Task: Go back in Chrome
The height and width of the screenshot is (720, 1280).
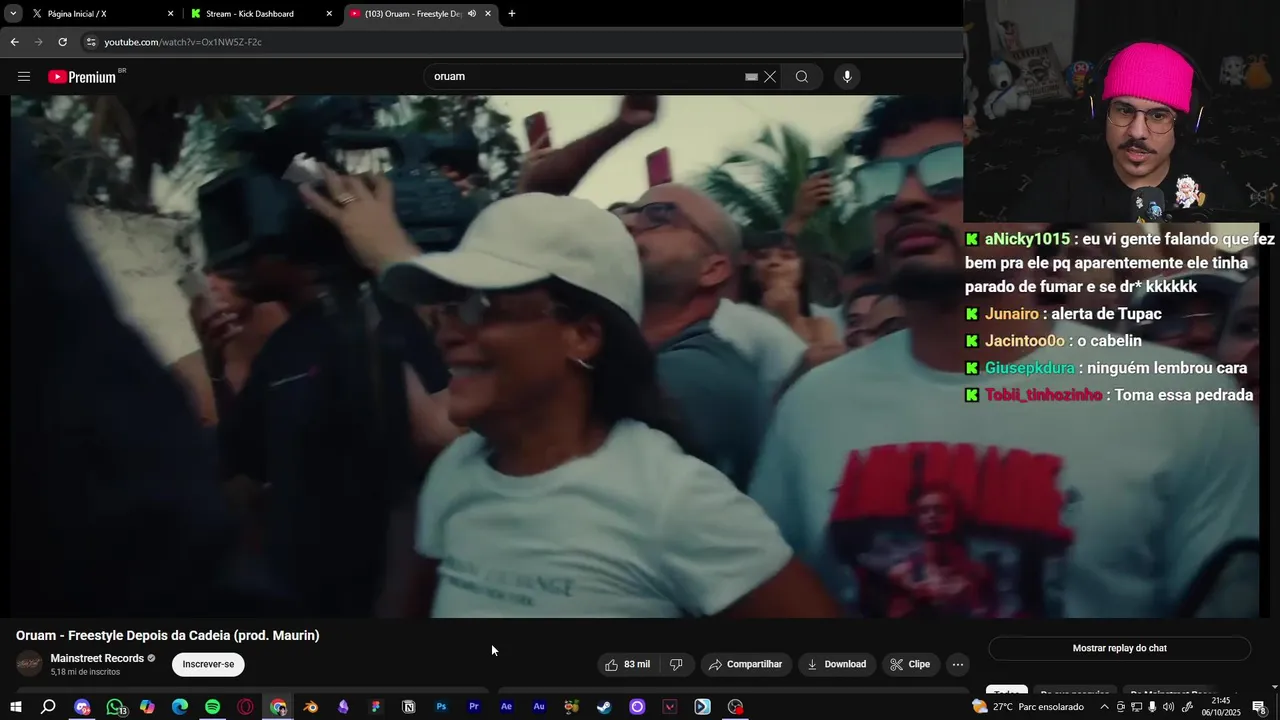Action: coord(14,42)
